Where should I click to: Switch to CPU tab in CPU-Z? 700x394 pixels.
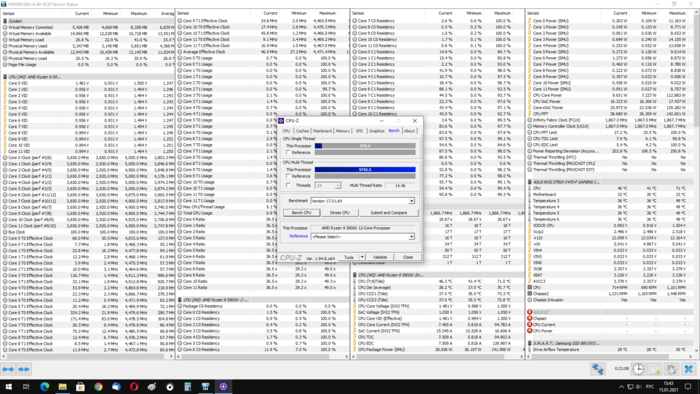point(286,131)
